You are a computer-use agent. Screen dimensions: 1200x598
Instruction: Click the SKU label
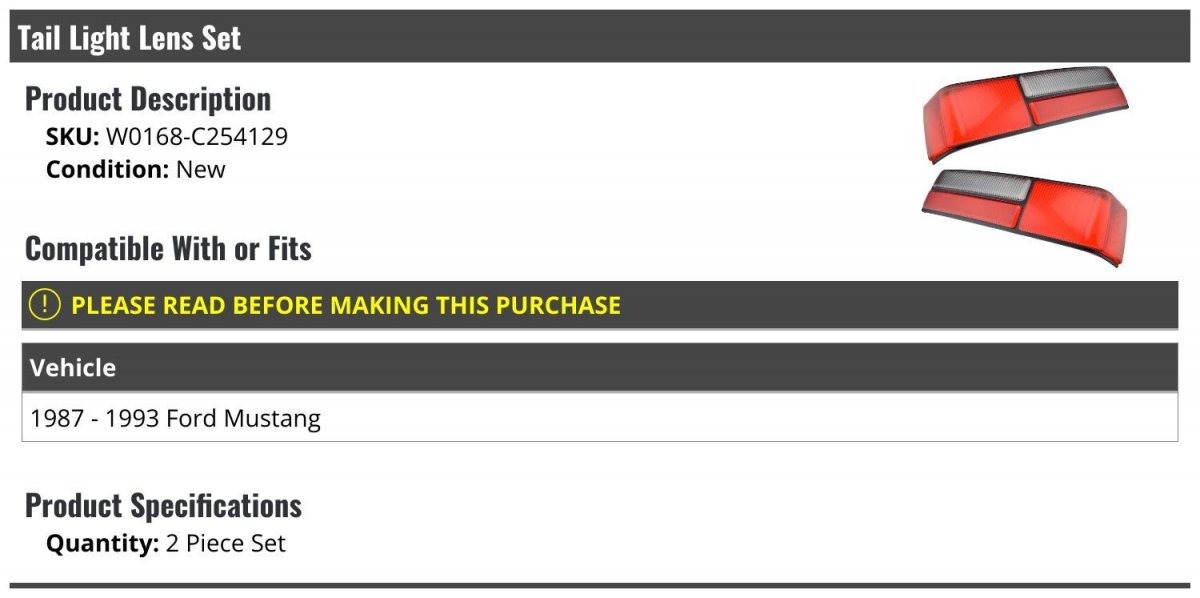click(x=73, y=137)
